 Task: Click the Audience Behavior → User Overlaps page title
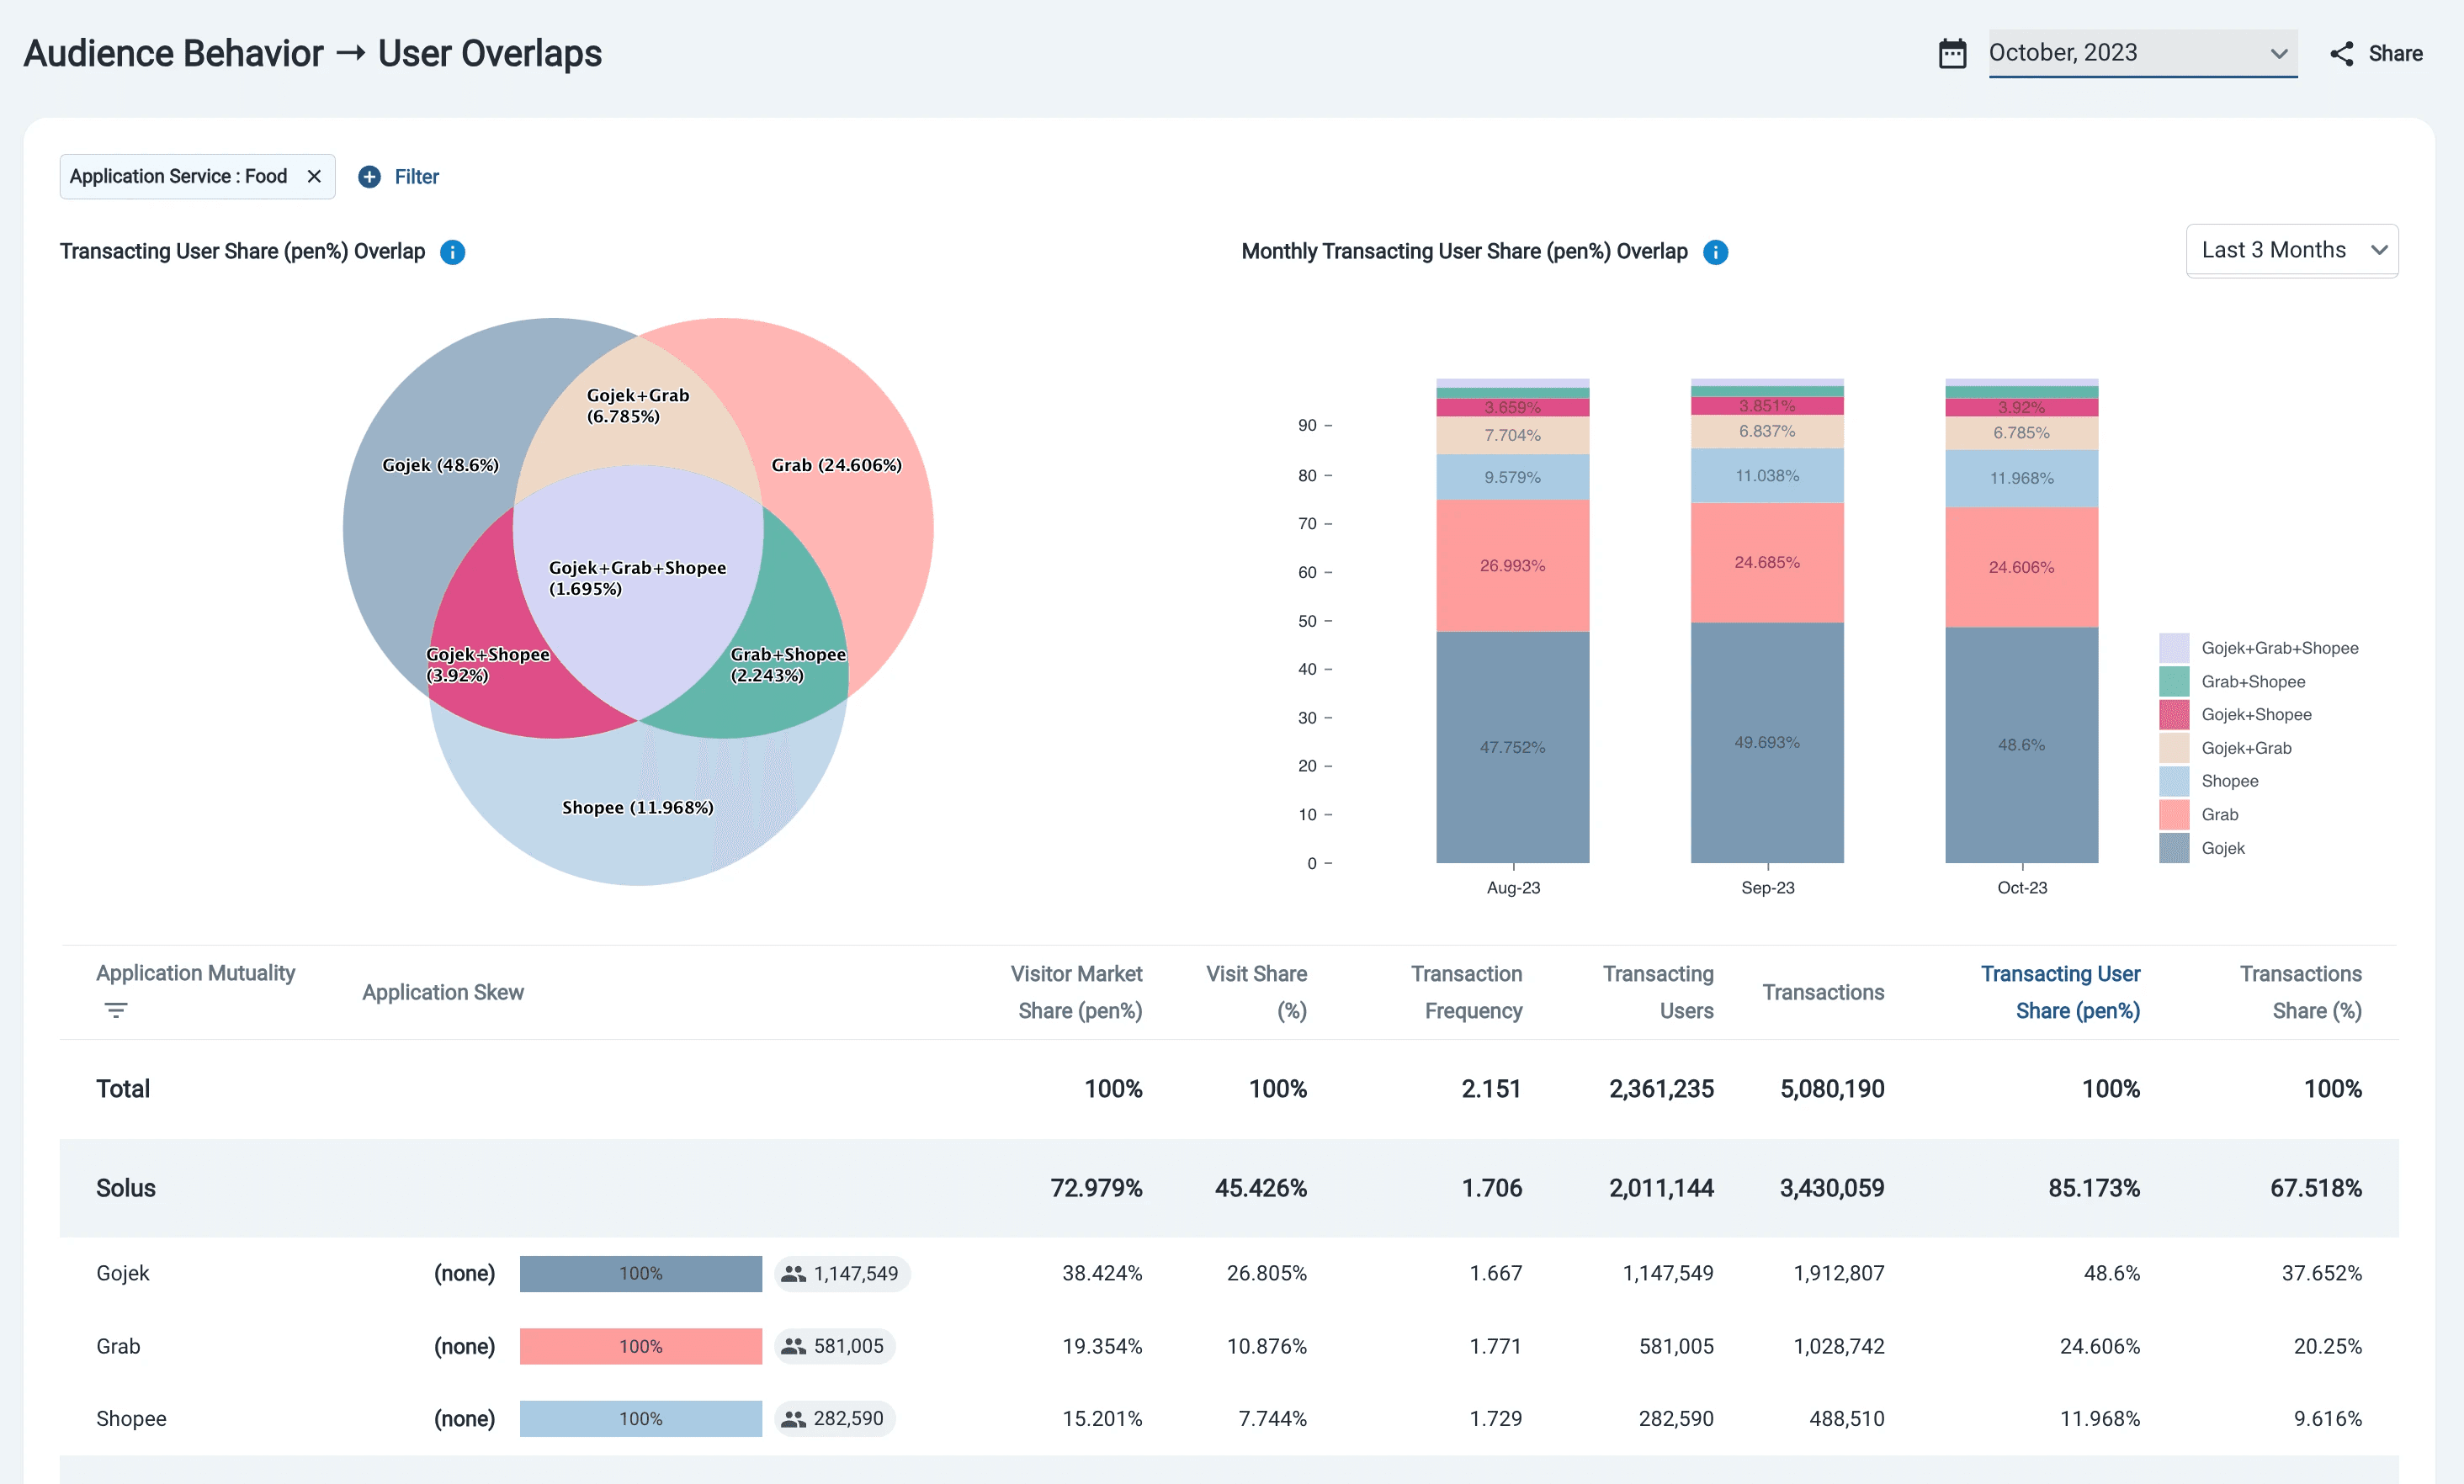point(312,53)
